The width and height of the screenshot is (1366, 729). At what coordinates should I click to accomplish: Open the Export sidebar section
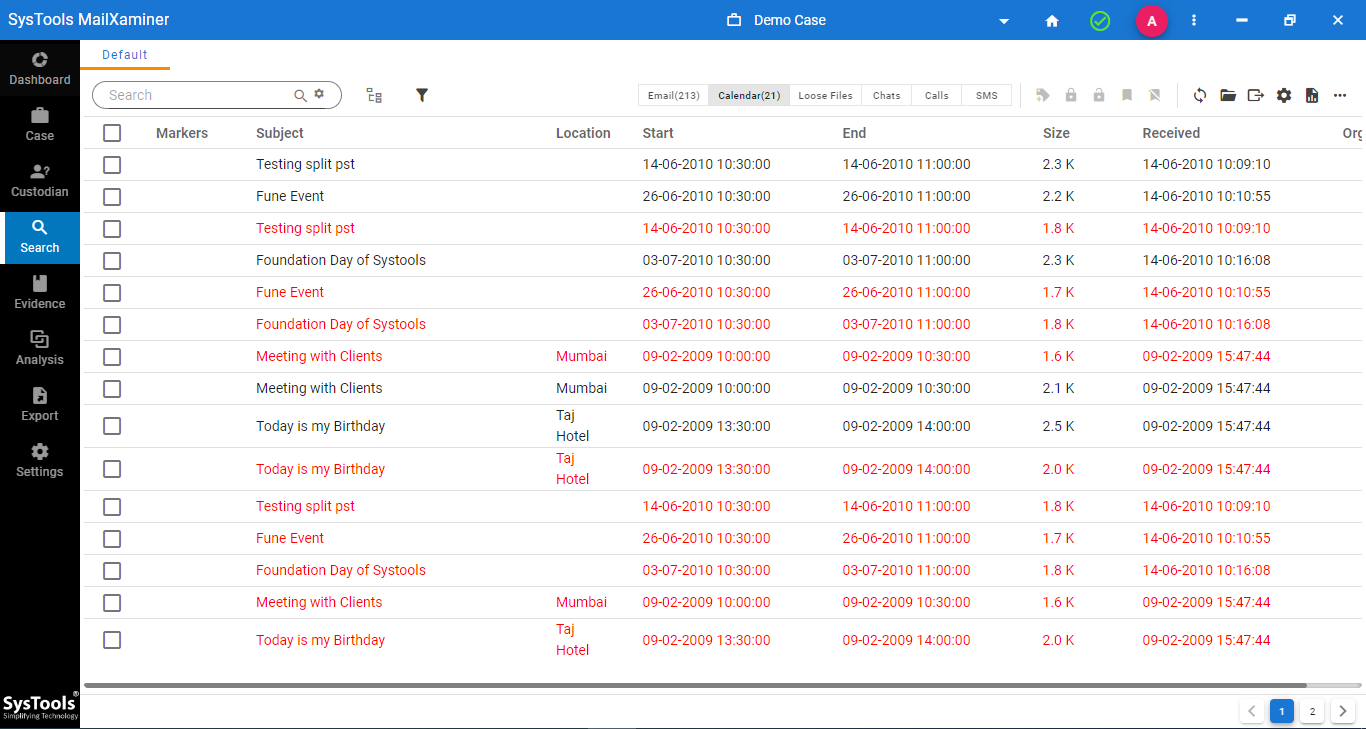40,405
